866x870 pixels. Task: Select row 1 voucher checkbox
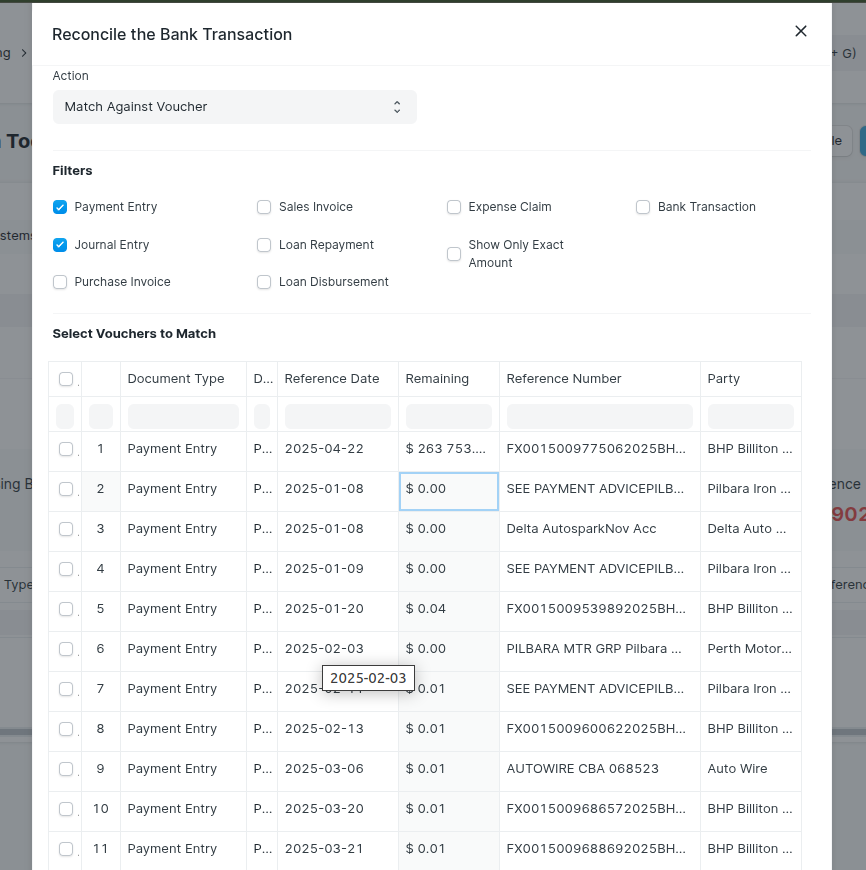pos(66,449)
